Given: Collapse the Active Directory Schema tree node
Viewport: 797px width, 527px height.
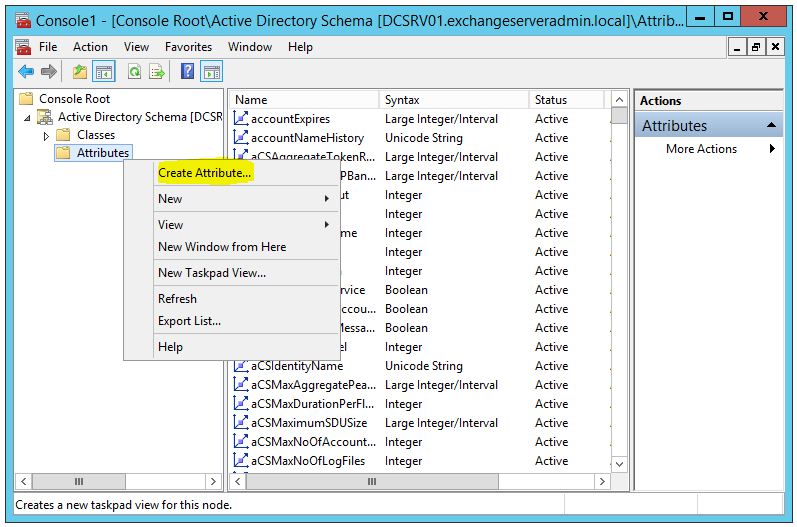Looking at the screenshot, I should tap(27, 118).
